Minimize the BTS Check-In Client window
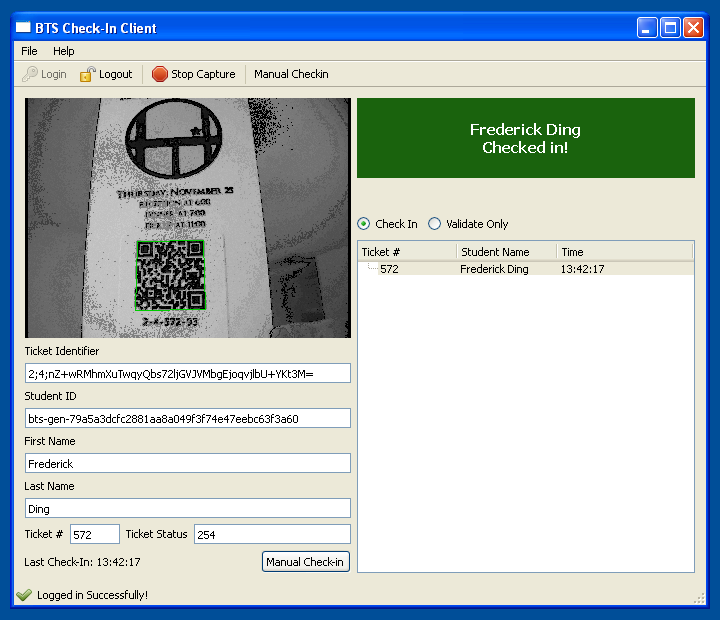This screenshot has width=720, height=620. point(647,28)
